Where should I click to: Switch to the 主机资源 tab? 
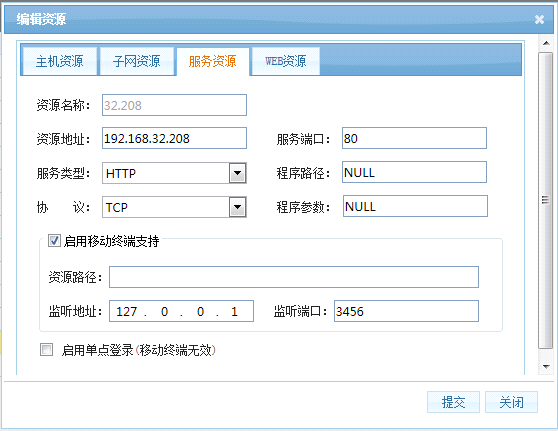click(59, 61)
